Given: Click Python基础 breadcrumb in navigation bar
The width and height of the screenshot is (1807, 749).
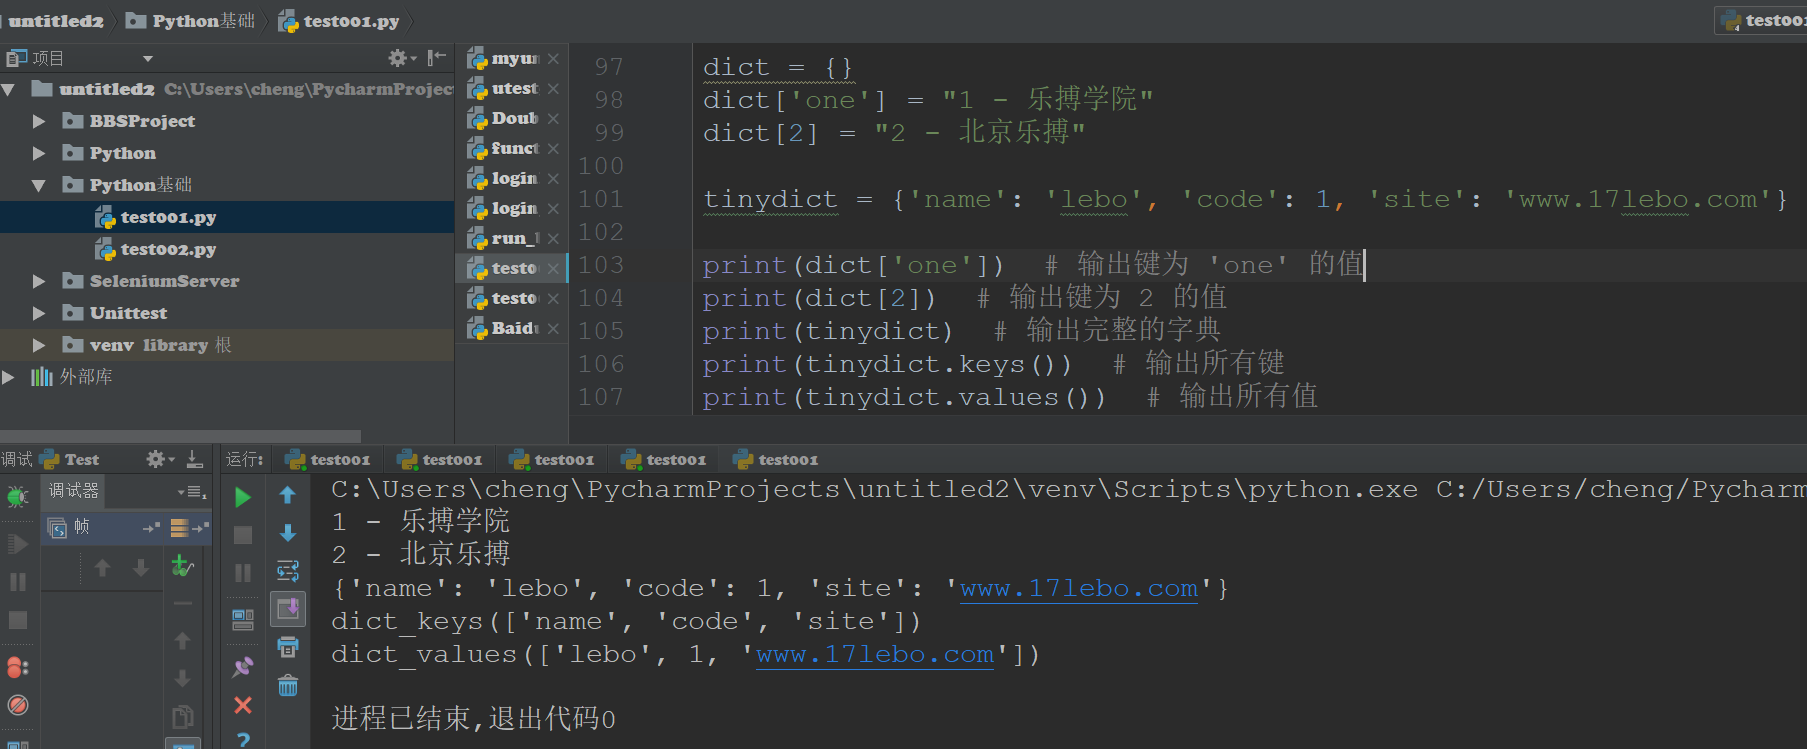Looking at the screenshot, I should (x=192, y=21).
